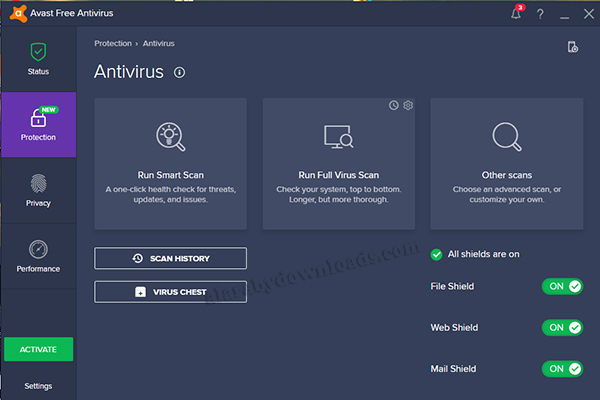Click Antivirus in the breadcrumb
Screen dimensions: 600x400
tap(158, 43)
